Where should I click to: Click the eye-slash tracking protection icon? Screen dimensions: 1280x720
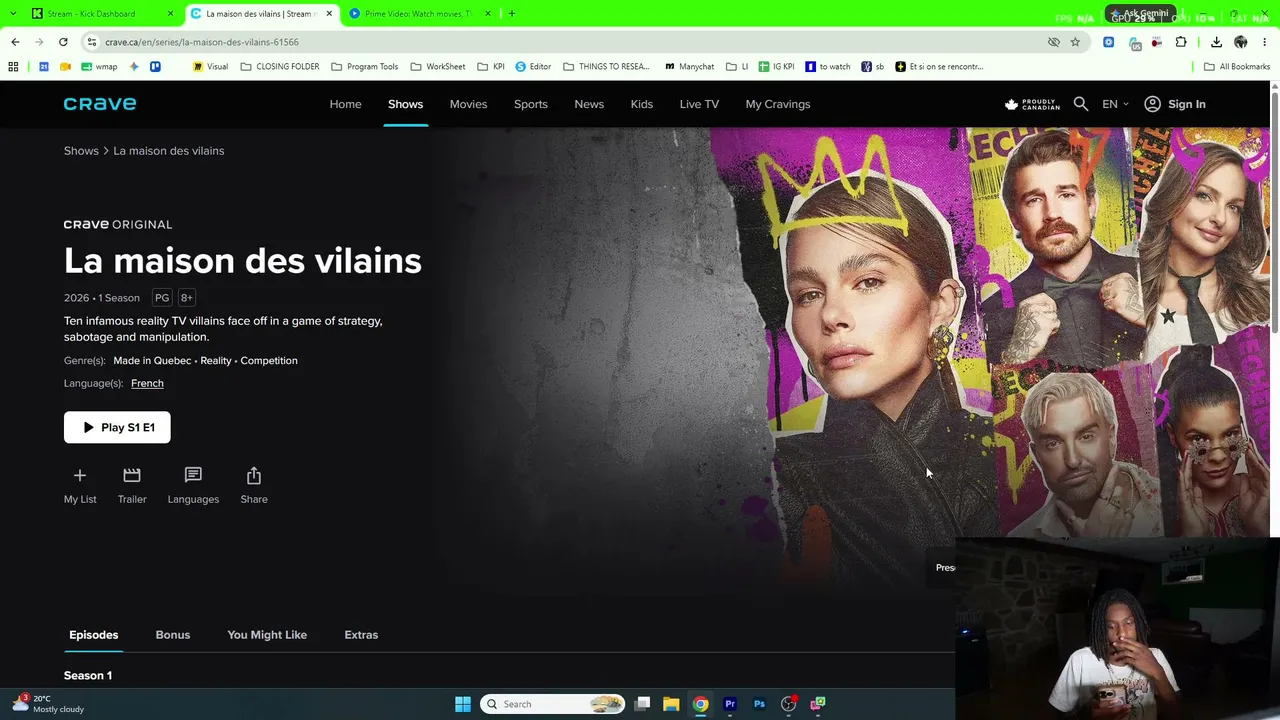(x=1054, y=42)
